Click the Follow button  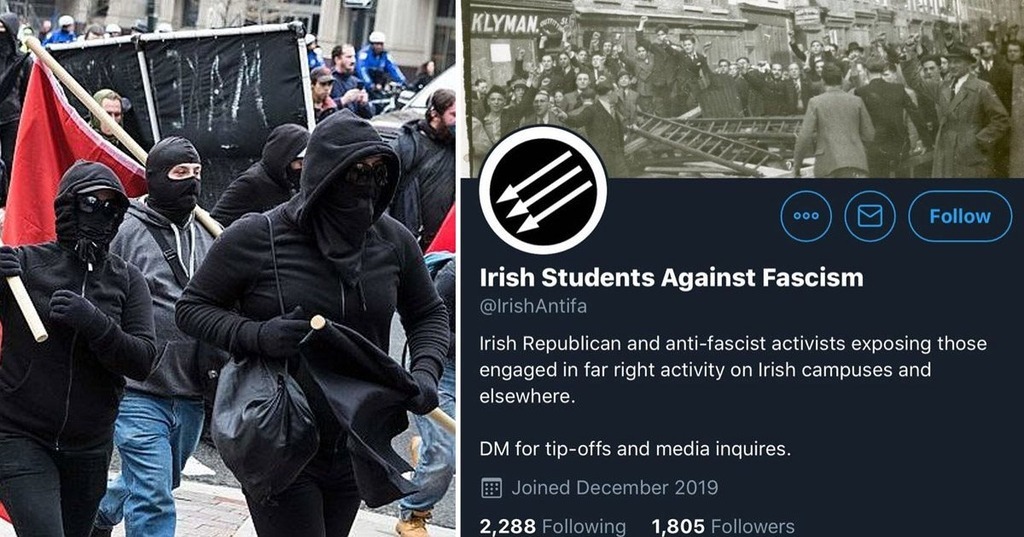click(960, 216)
